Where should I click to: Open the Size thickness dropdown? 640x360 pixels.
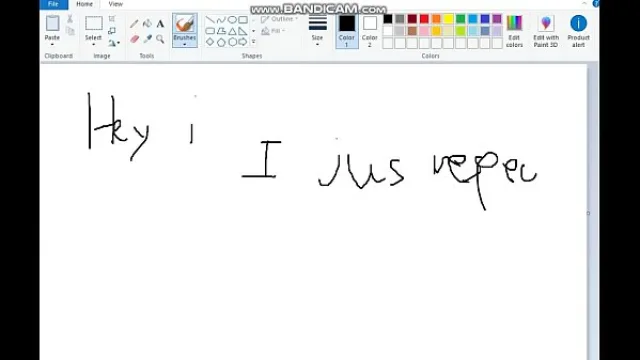[318, 30]
